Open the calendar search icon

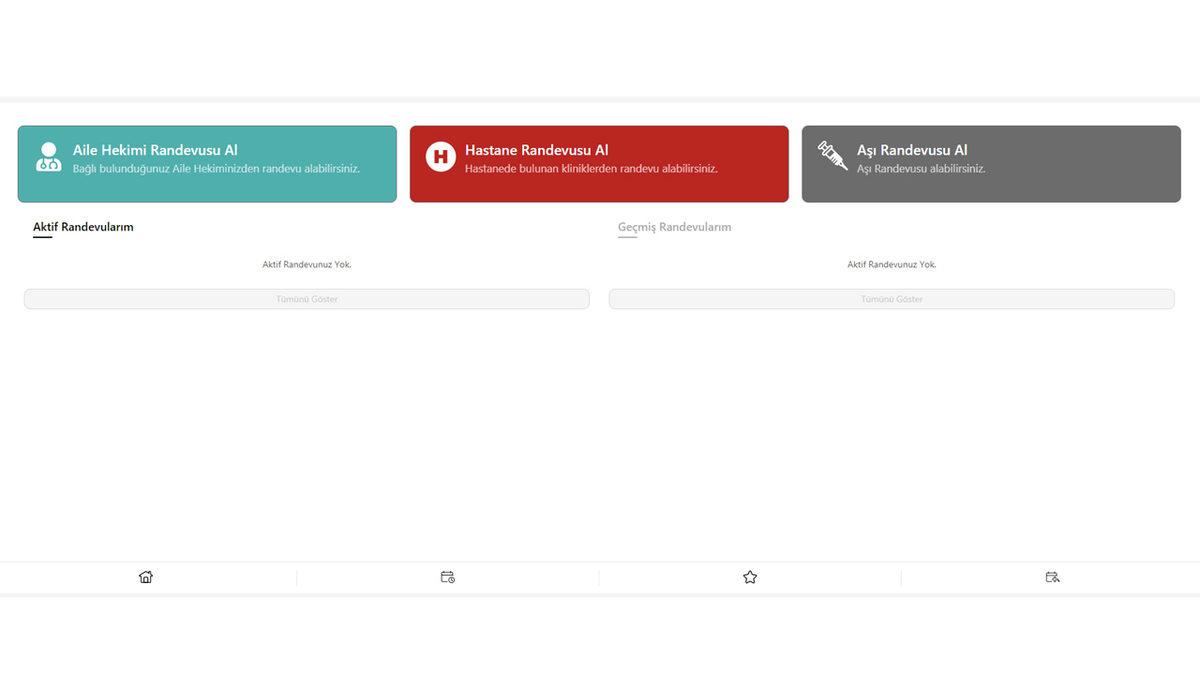[x=1052, y=577]
